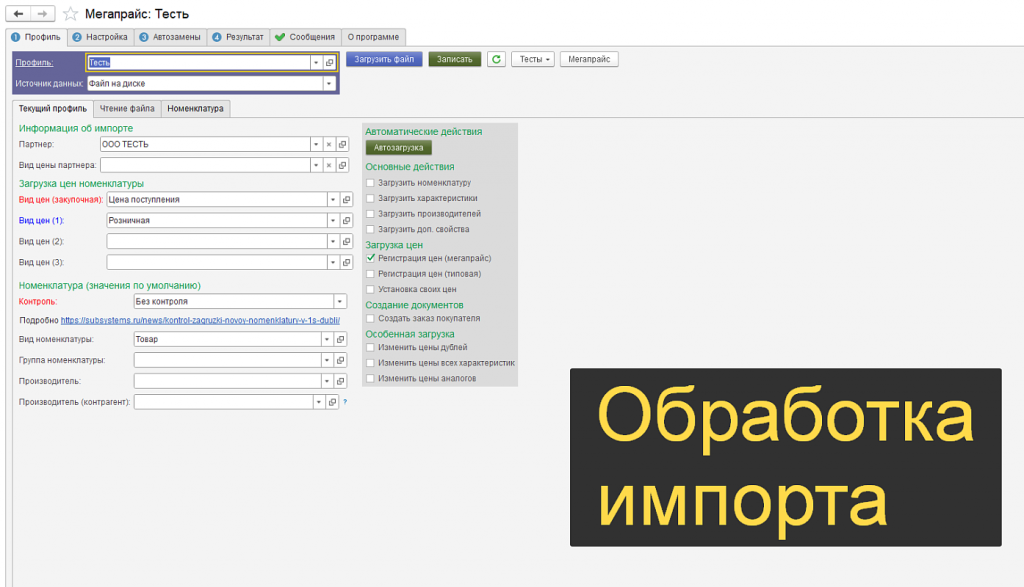Check Изменить цены дублей
Viewport: 1024px width, 587px height.
(x=370, y=347)
